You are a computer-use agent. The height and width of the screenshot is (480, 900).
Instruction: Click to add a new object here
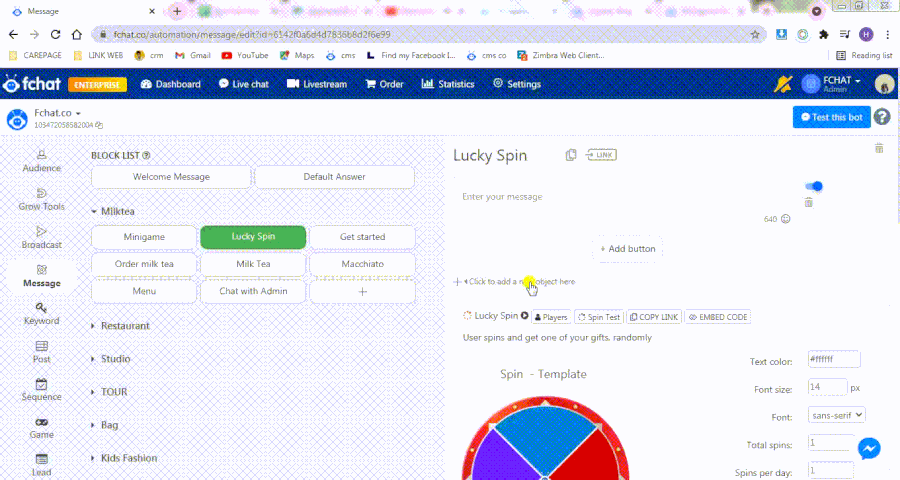point(515,282)
